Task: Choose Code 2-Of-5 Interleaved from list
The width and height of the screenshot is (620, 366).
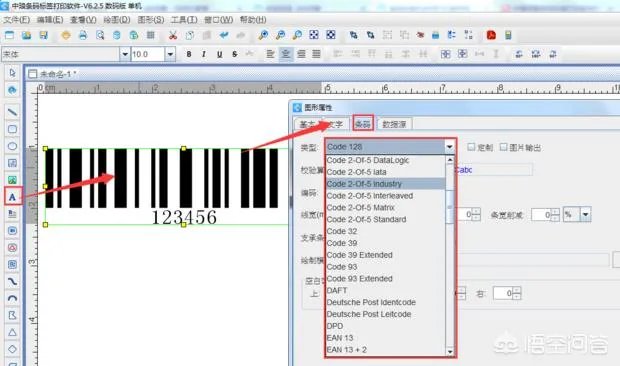Action: (386, 196)
